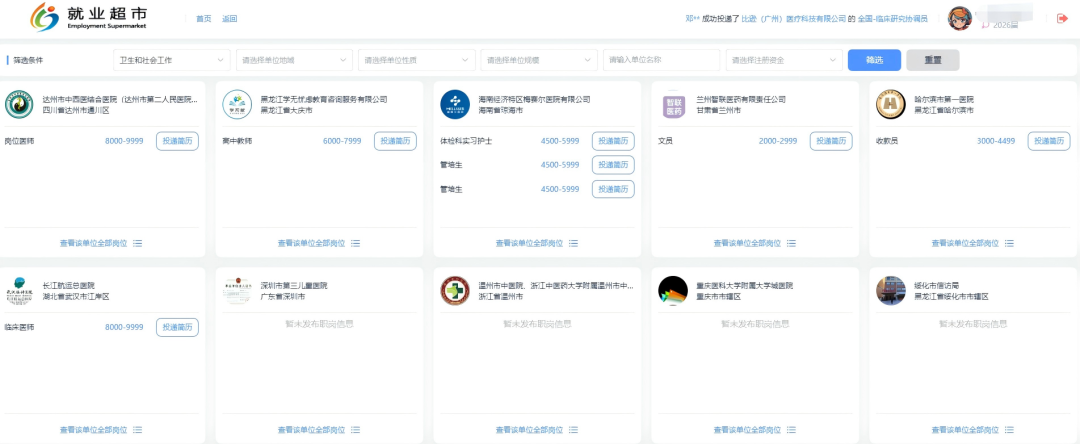This screenshot has height=444, width=1080.
Task: Expand the 请选择注册资金 dropdown
Action: pyautogui.click(x=783, y=60)
